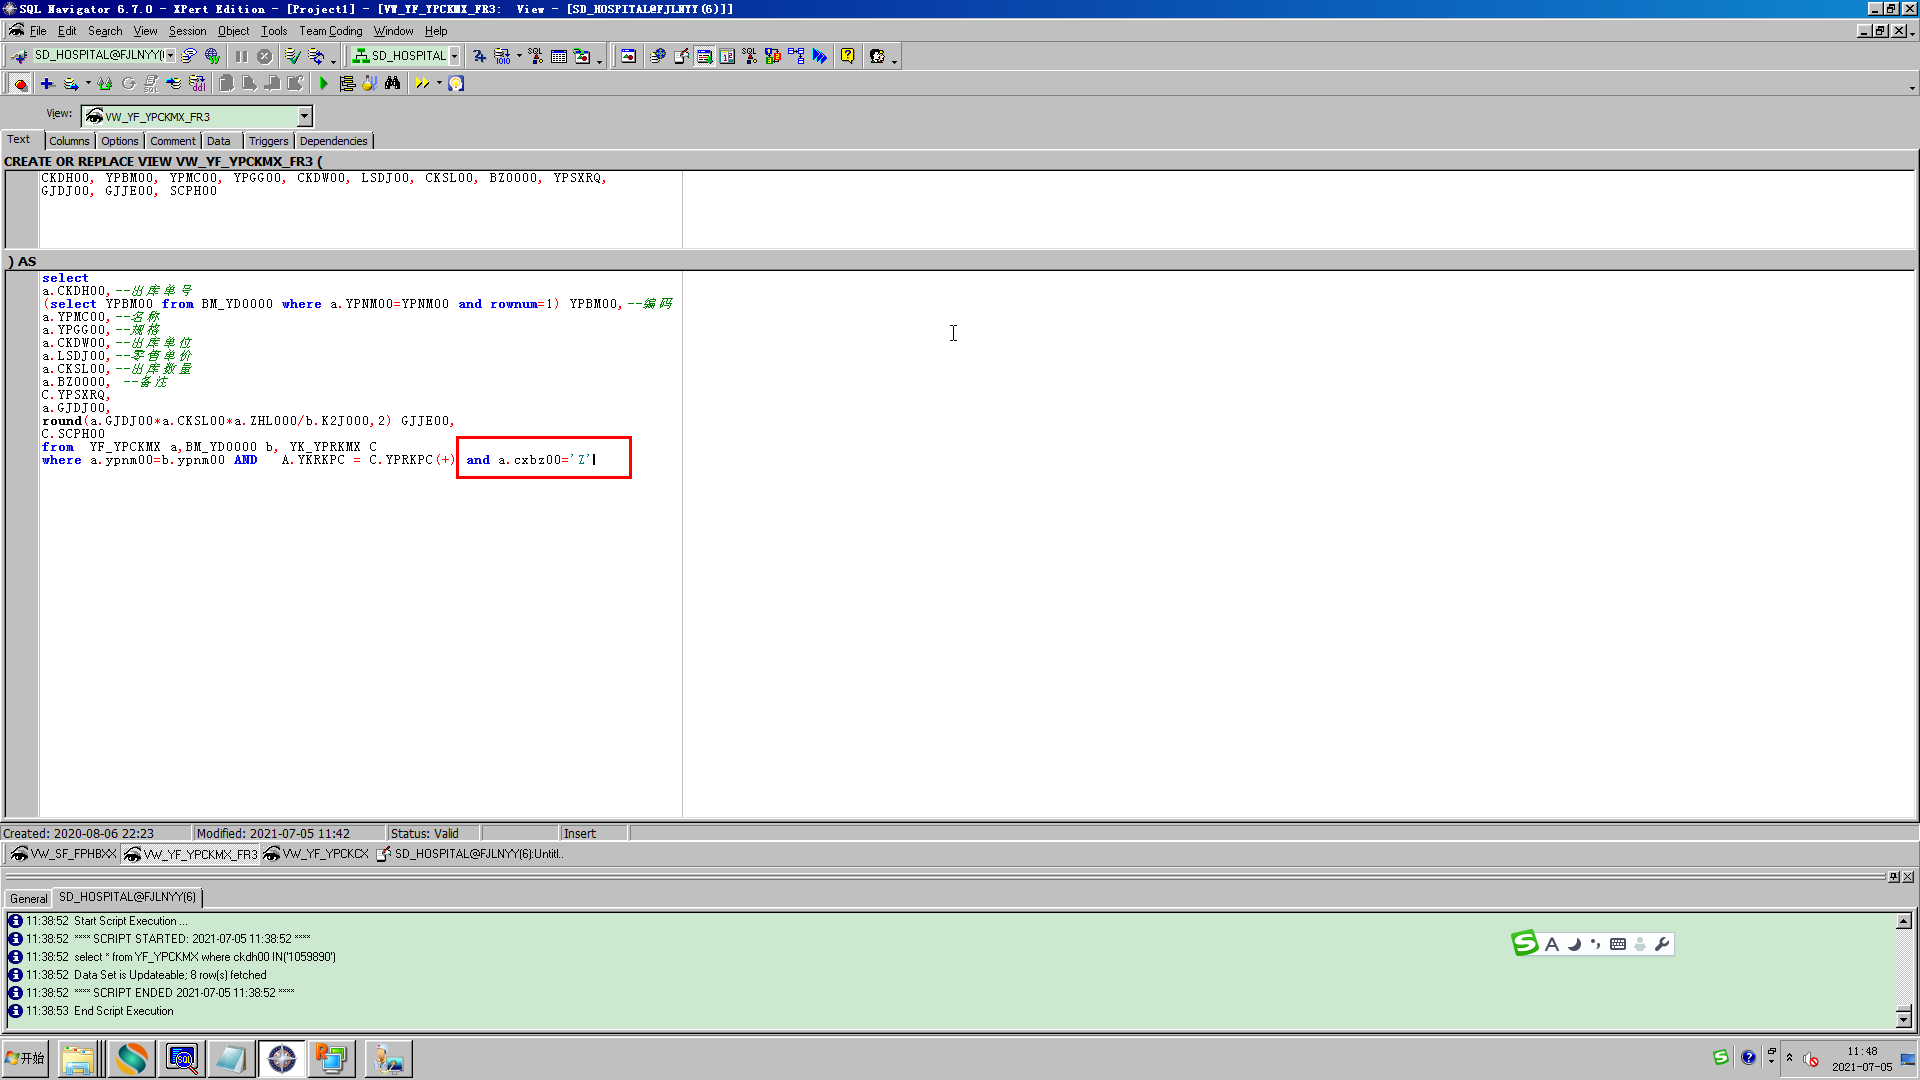
Task: Switch to the Columns tab
Action: click(x=69, y=141)
